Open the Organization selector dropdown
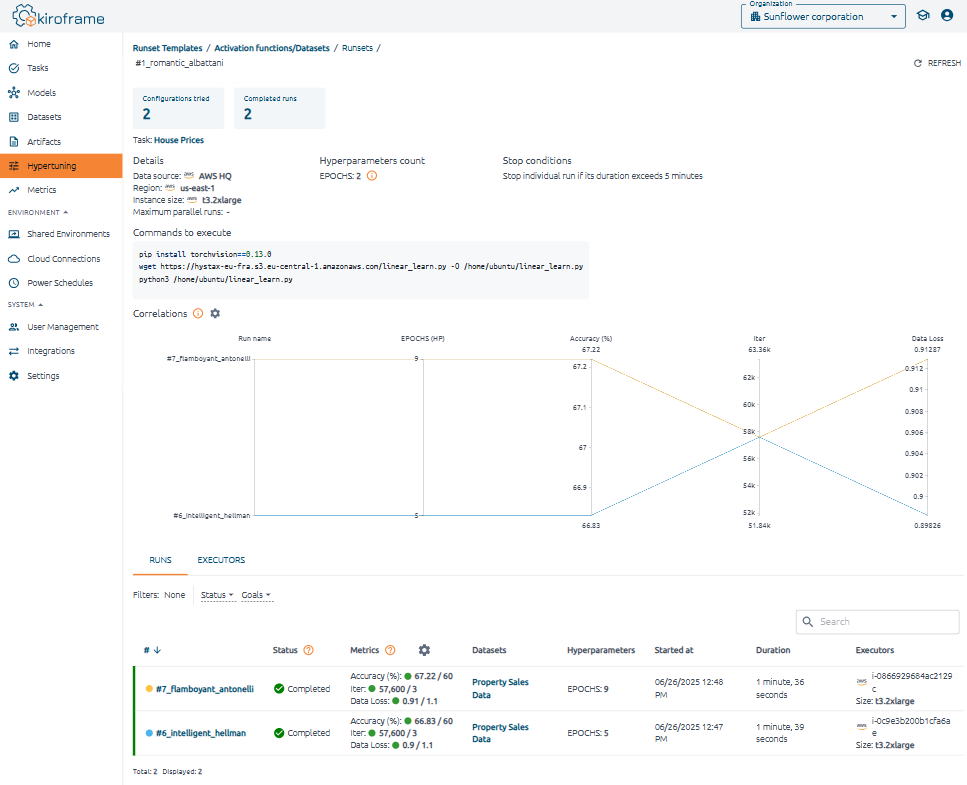This screenshot has height=785, width=967. pos(822,17)
